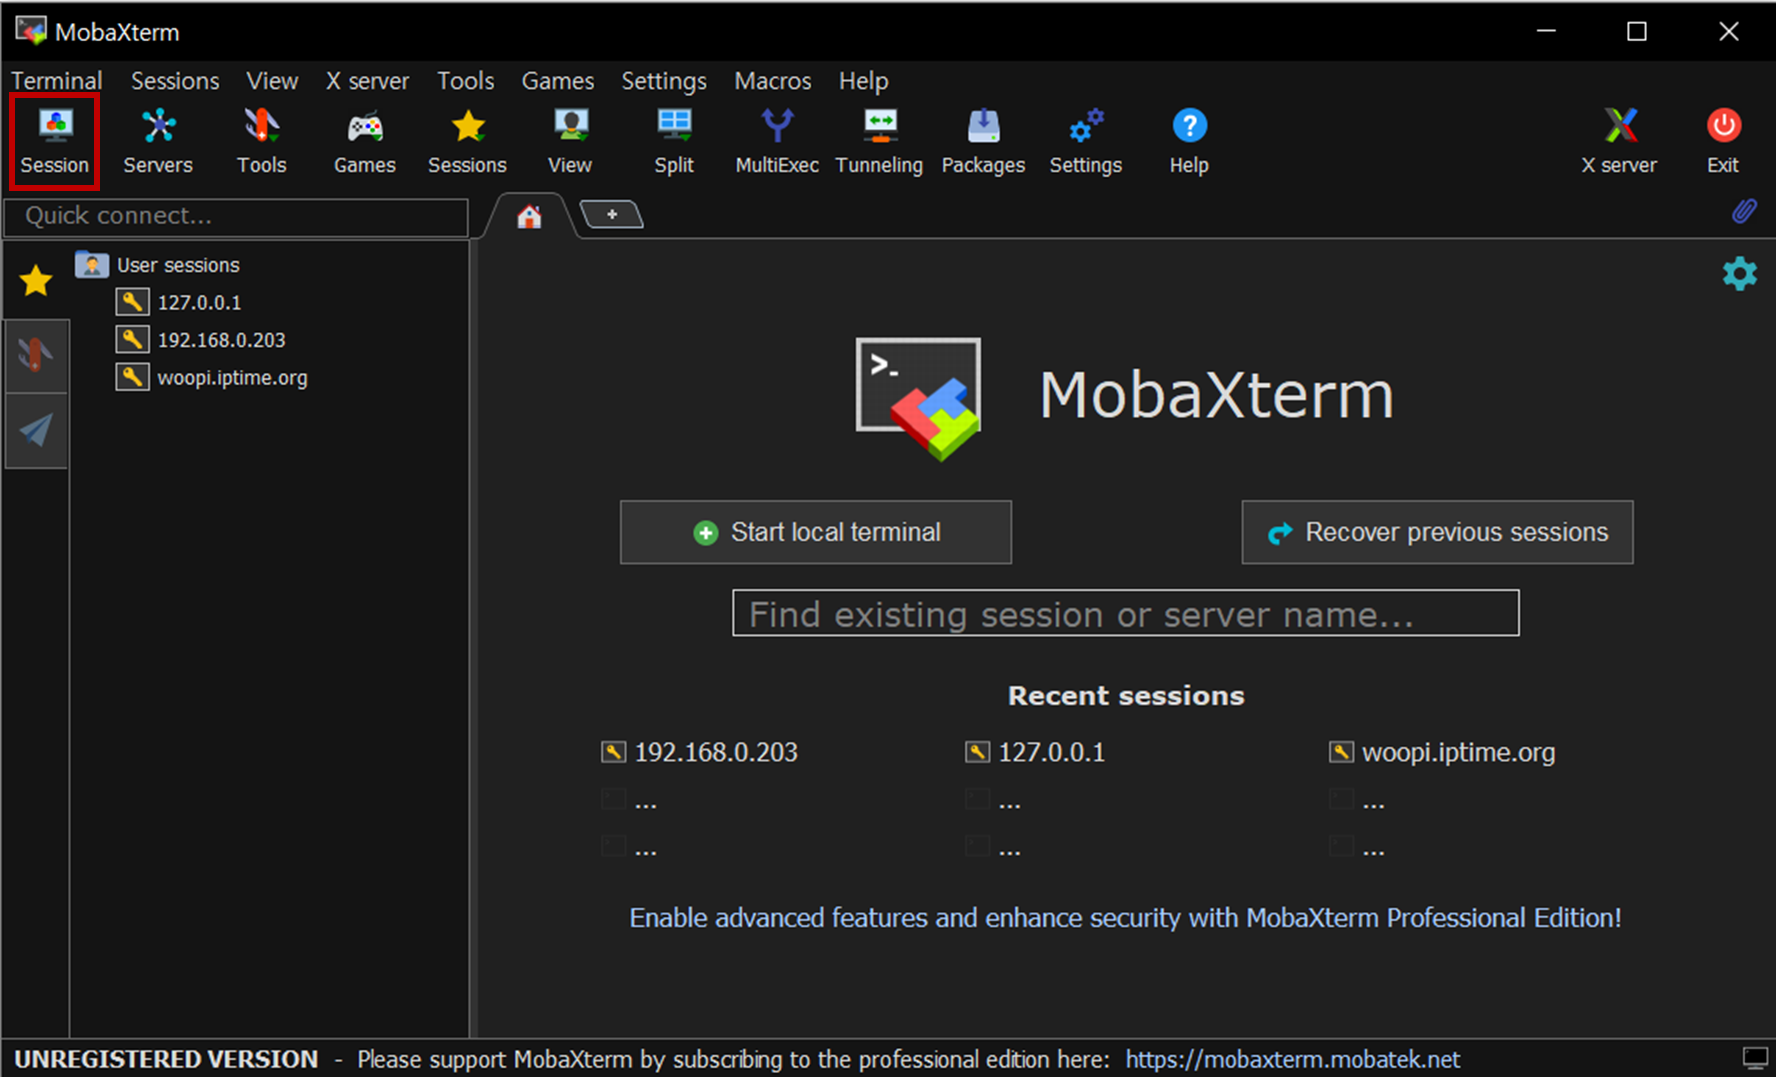The height and width of the screenshot is (1077, 1776).
Task: Open the View menu in menu bar
Action: [272, 81]
